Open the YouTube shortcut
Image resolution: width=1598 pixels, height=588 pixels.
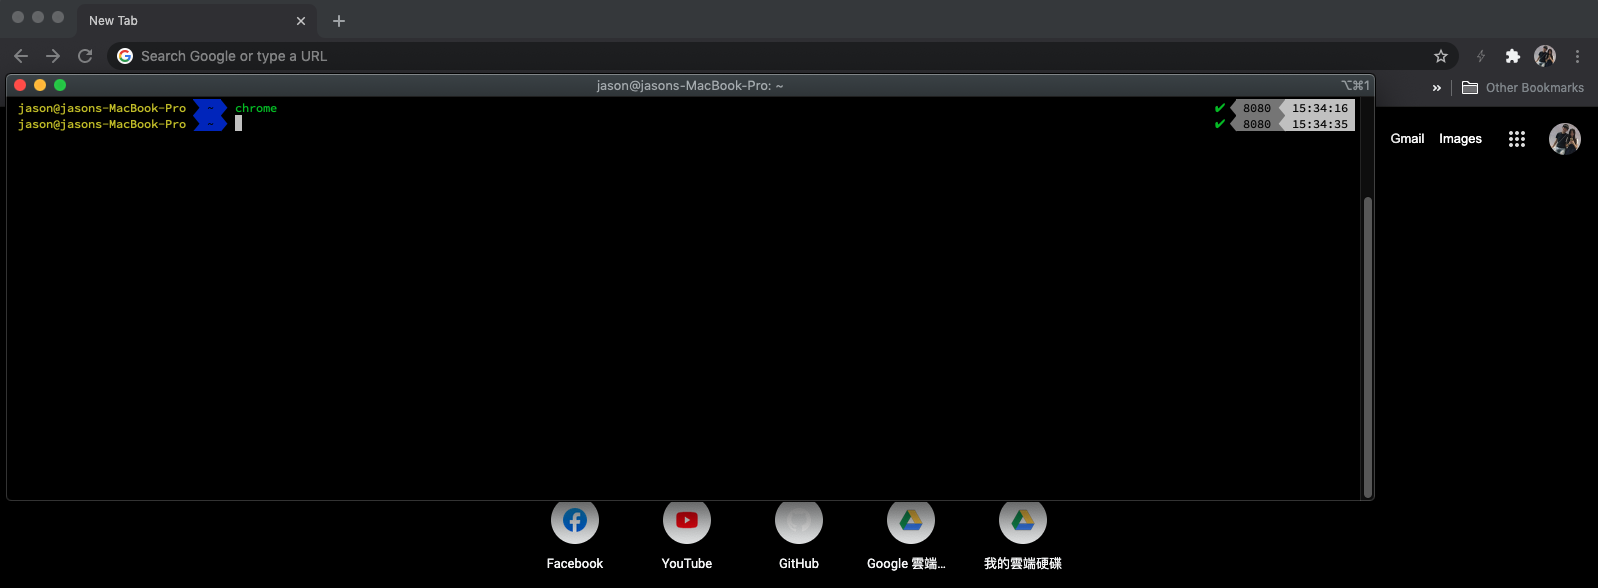[x=687, y=522]
